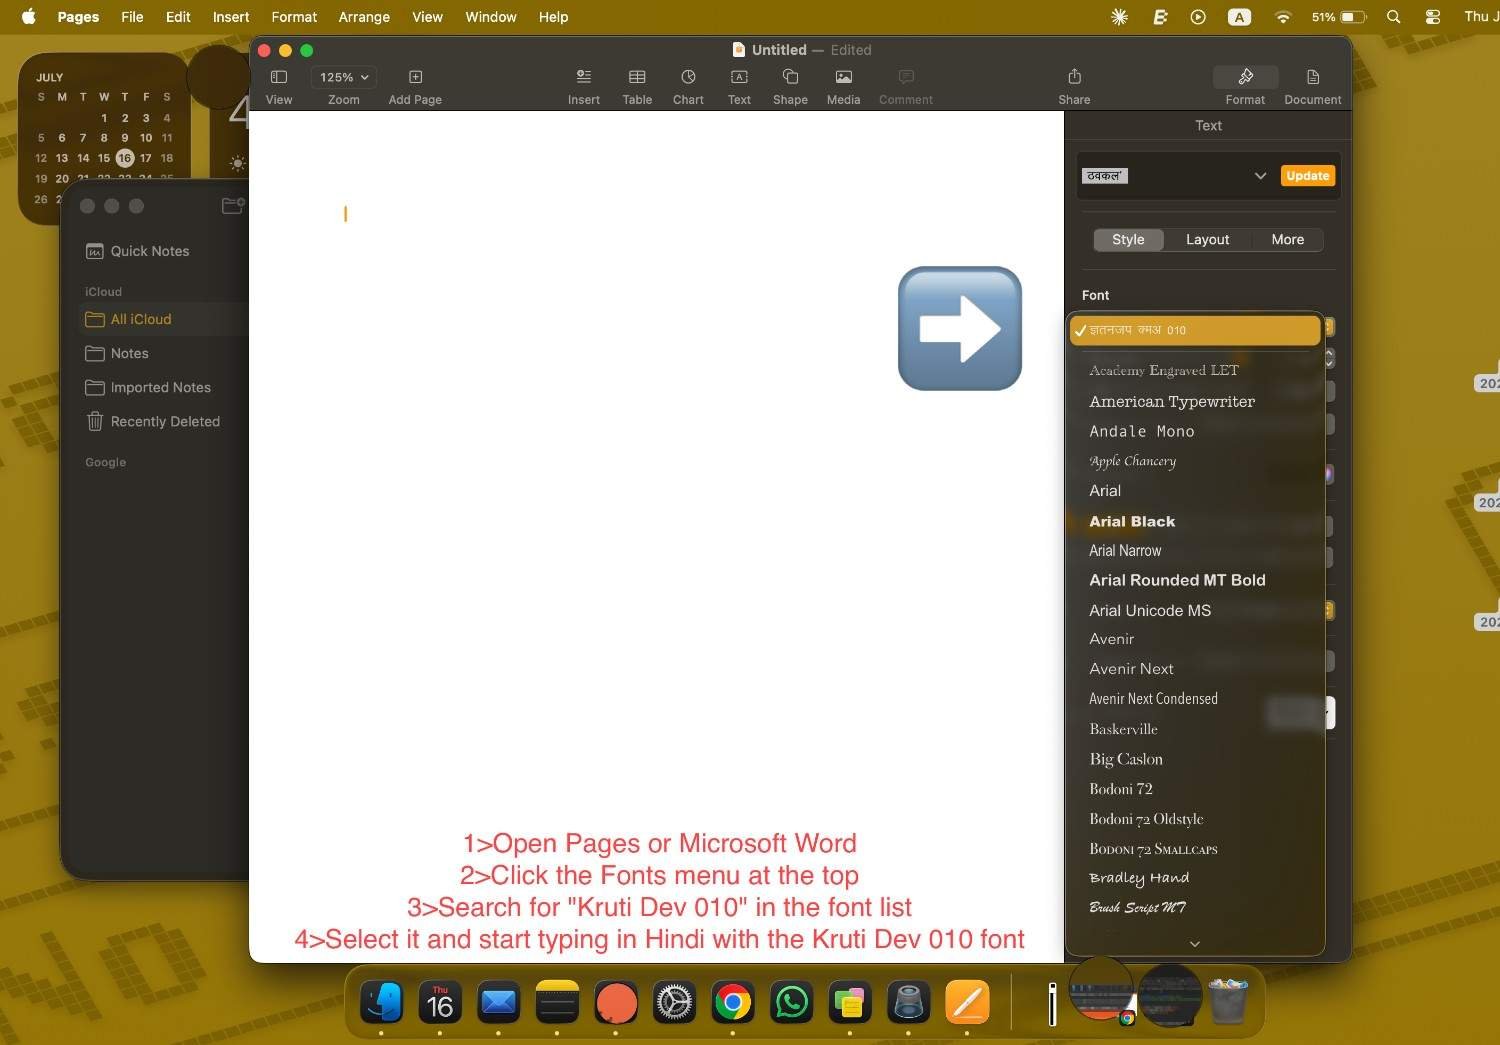1500x1045 pixels.
Task: Open Spotlight search in menu bar
Action: [1393, 17]
